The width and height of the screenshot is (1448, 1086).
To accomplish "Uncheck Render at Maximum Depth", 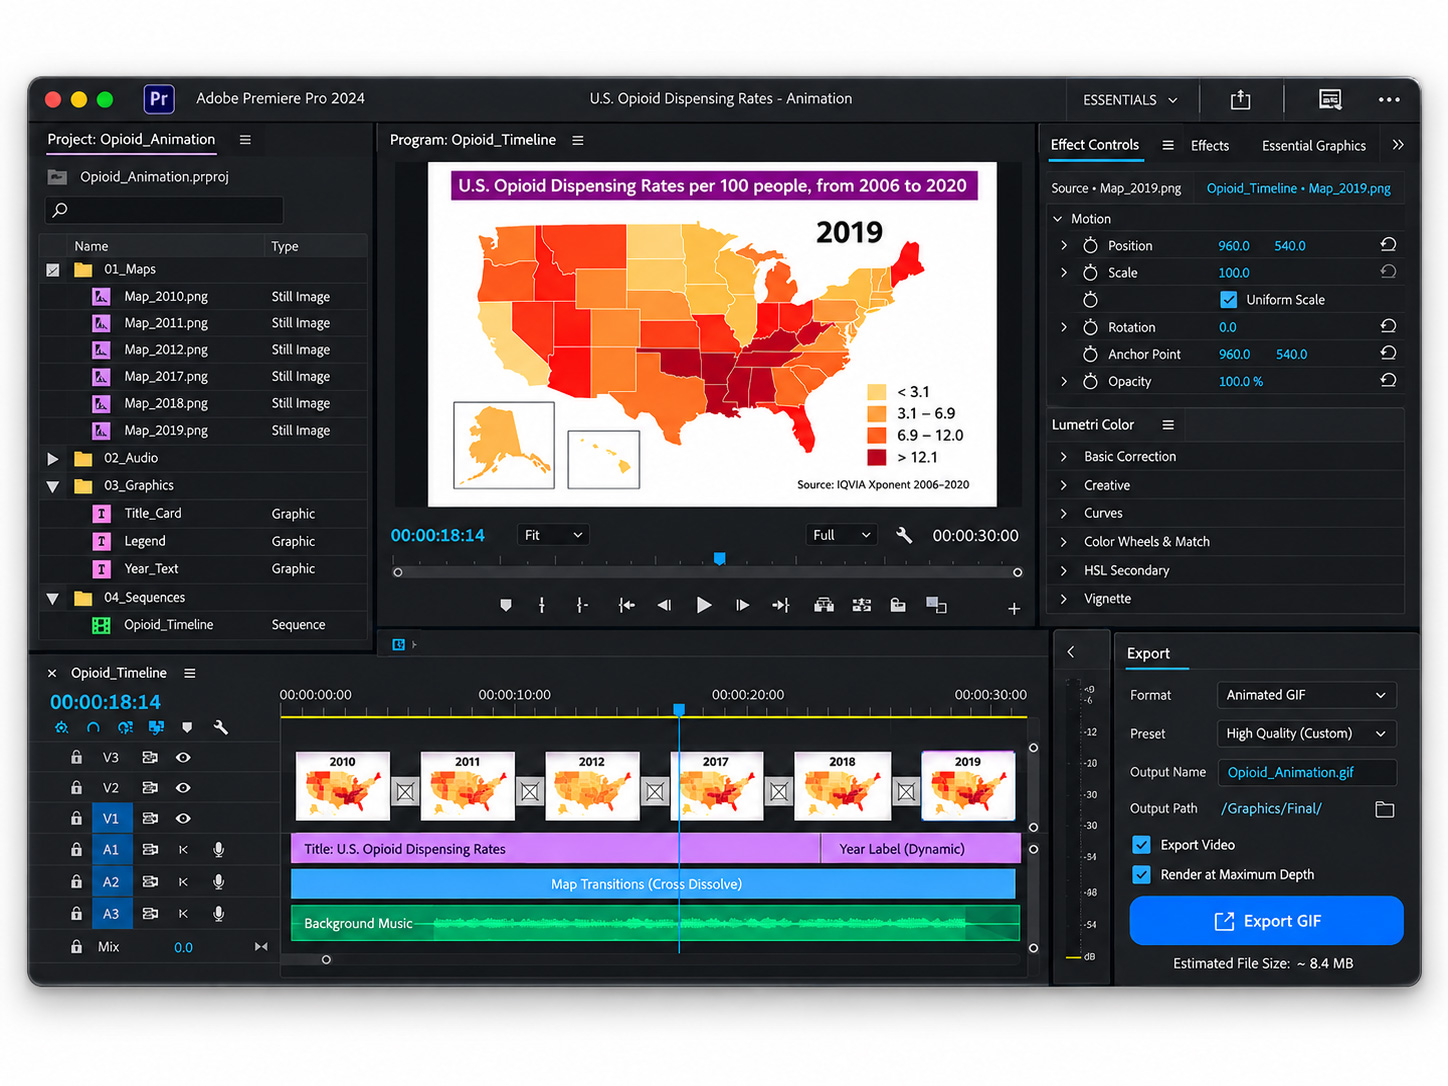I will coord(1141,874).
